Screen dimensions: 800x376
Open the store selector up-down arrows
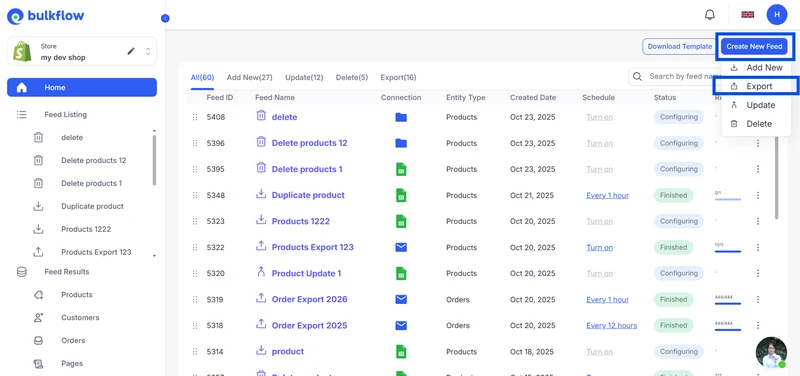point(148,51)
